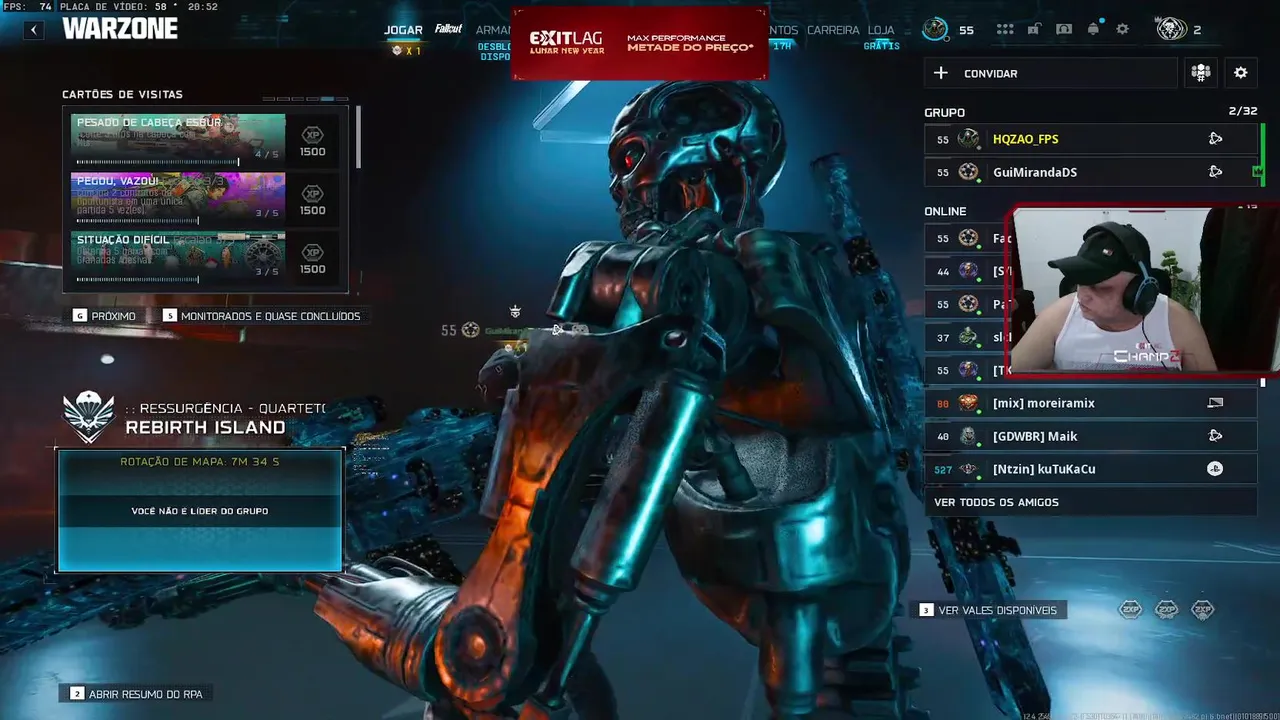This screenshot has height=720, width=1280.
Task: Open the dotted grid menu icon
Action: pos(1005,30)
